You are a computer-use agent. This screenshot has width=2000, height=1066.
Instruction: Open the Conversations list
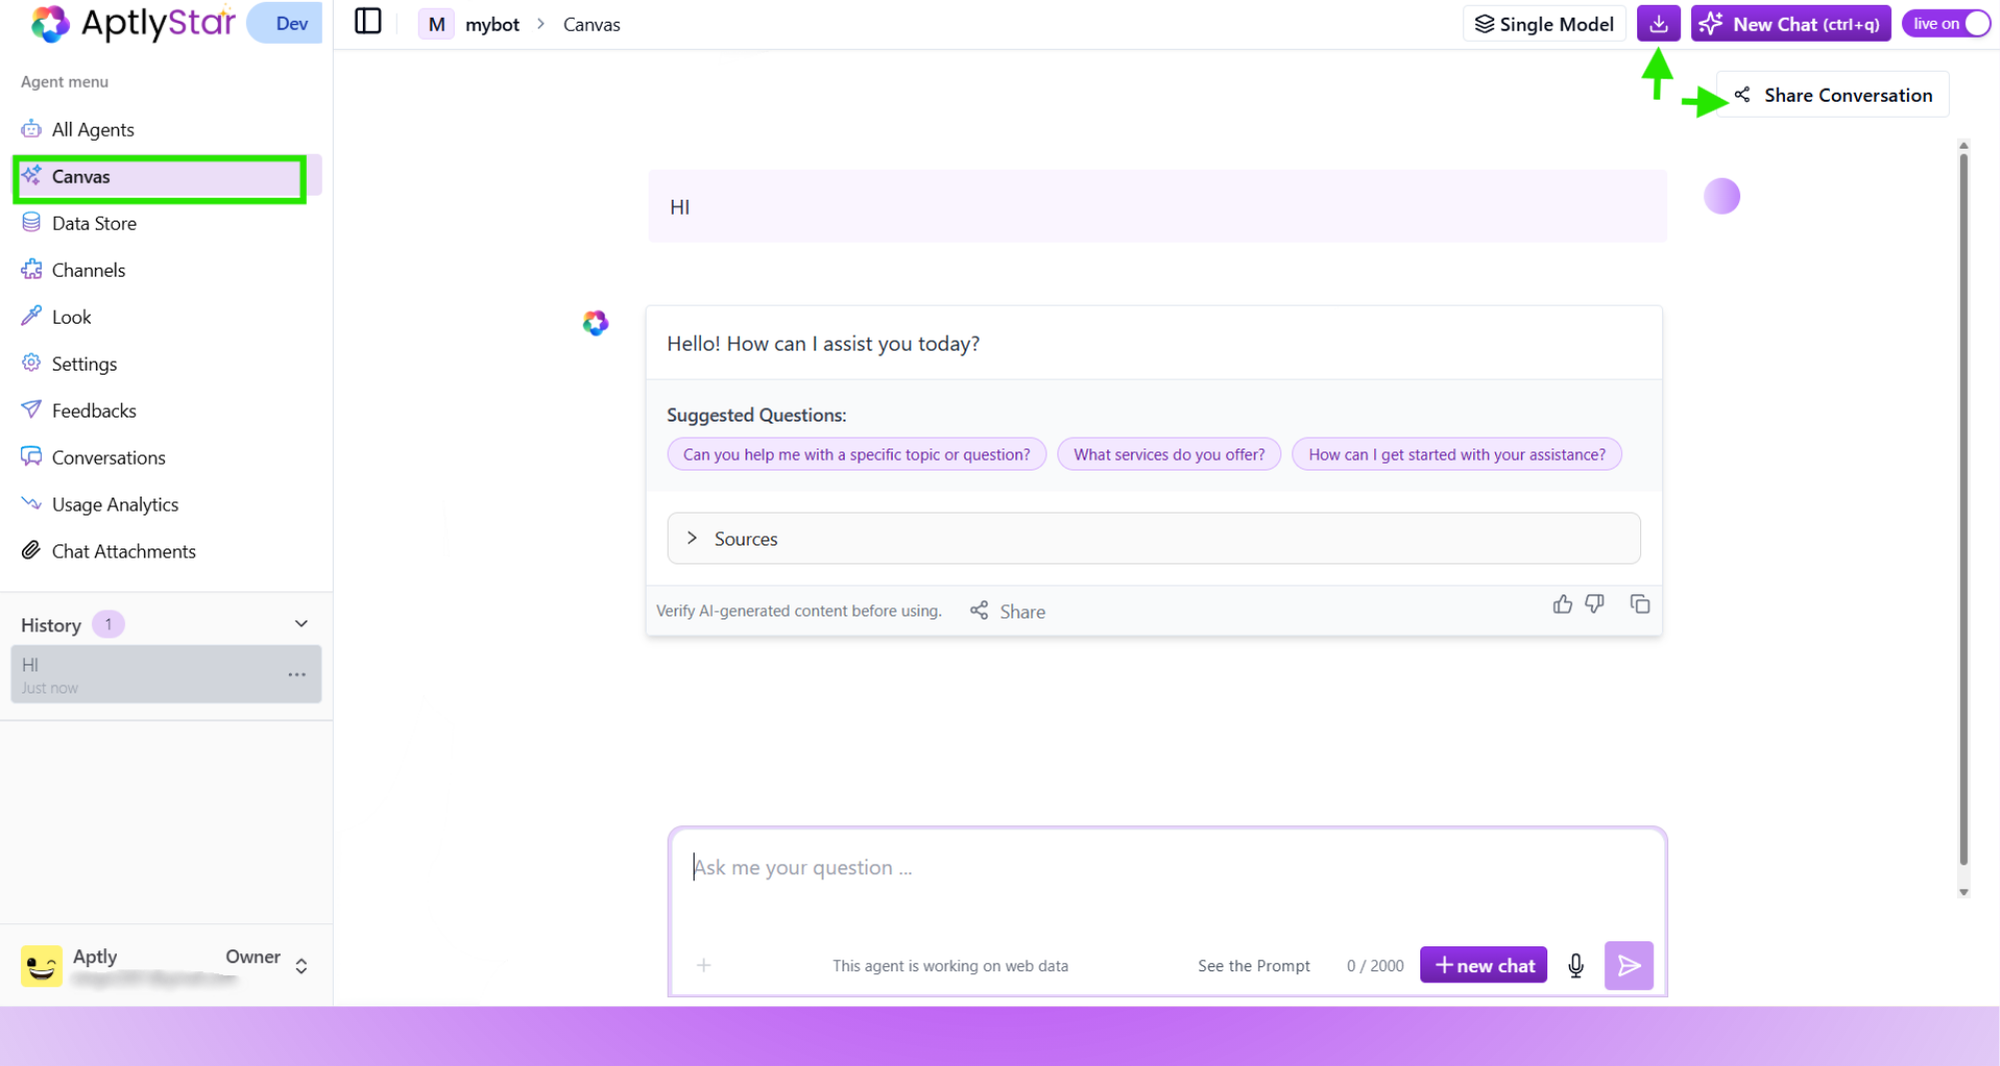point(108,458)
